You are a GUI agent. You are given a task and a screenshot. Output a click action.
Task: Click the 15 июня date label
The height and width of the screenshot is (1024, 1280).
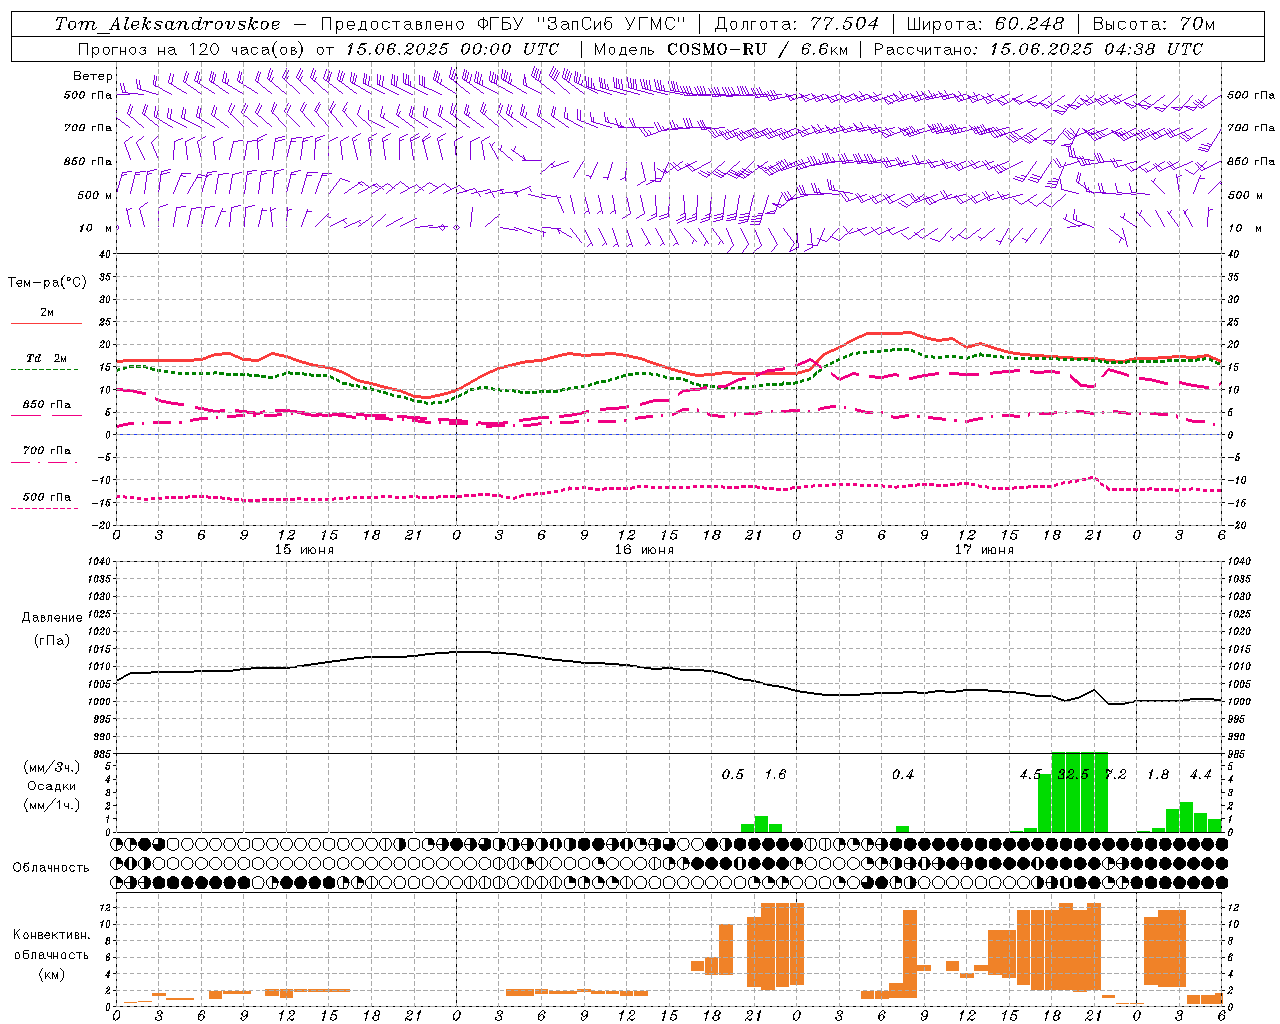coord(304,550)
